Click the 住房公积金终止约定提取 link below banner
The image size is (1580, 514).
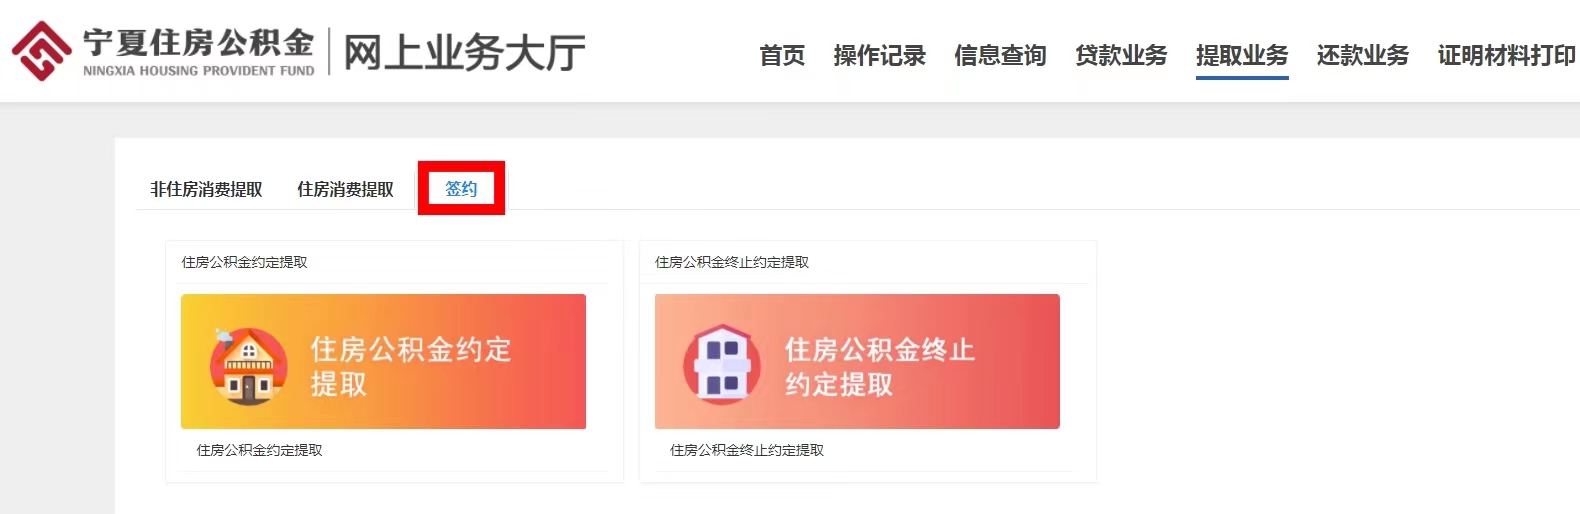747,450
